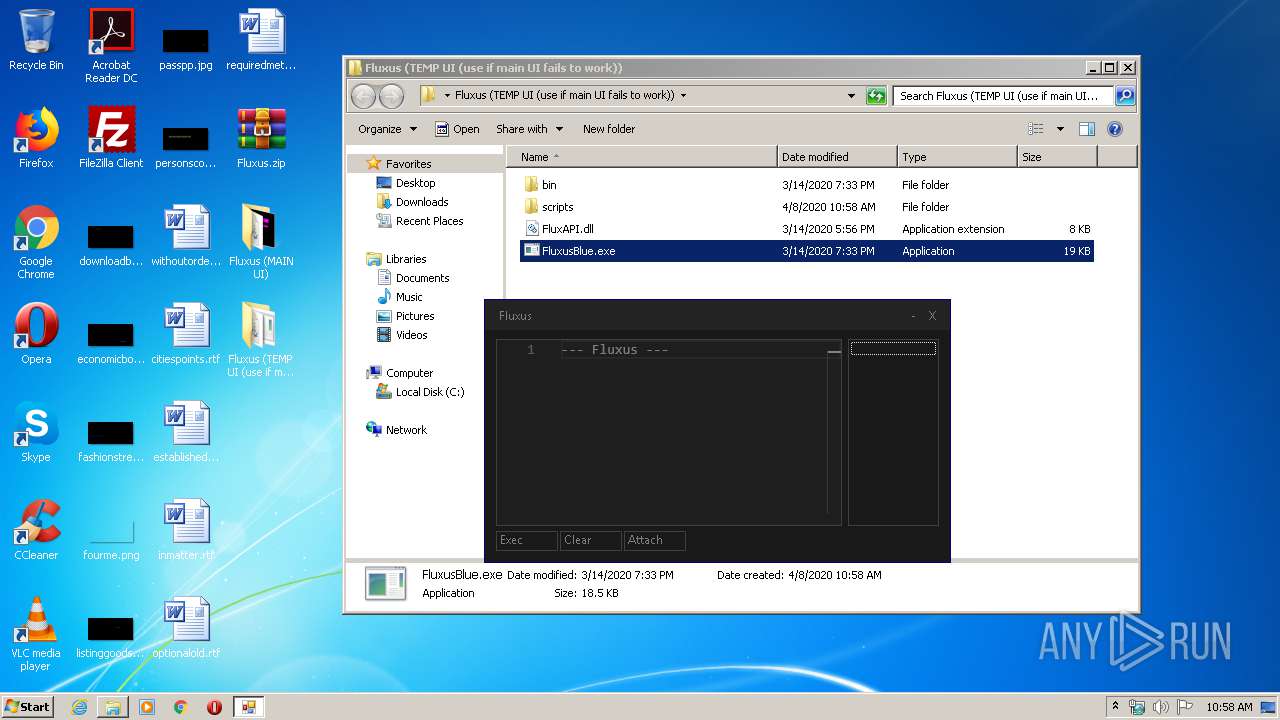This screenshot has height=720, width=1280.
Task: Click the Explorer Forward navigation button
Action: 392,96
